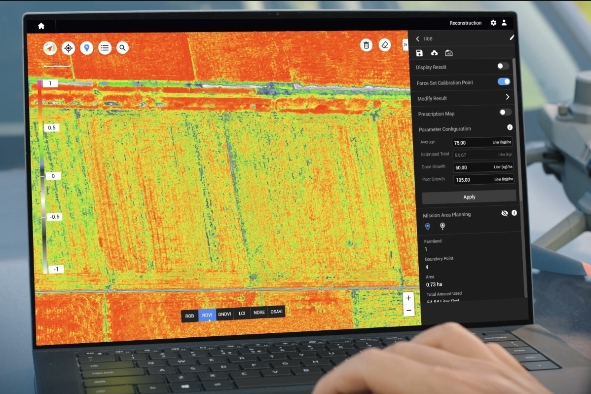Click the Total Amount Used label
Image resolution: width=591 pixels, height=394 pixels.
coord(444,294)
